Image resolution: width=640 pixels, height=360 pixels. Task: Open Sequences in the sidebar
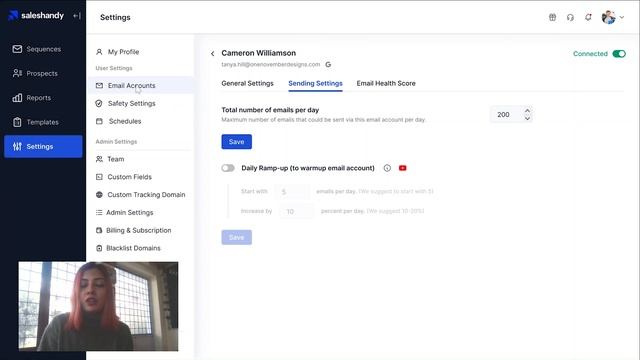coord(43,49)
